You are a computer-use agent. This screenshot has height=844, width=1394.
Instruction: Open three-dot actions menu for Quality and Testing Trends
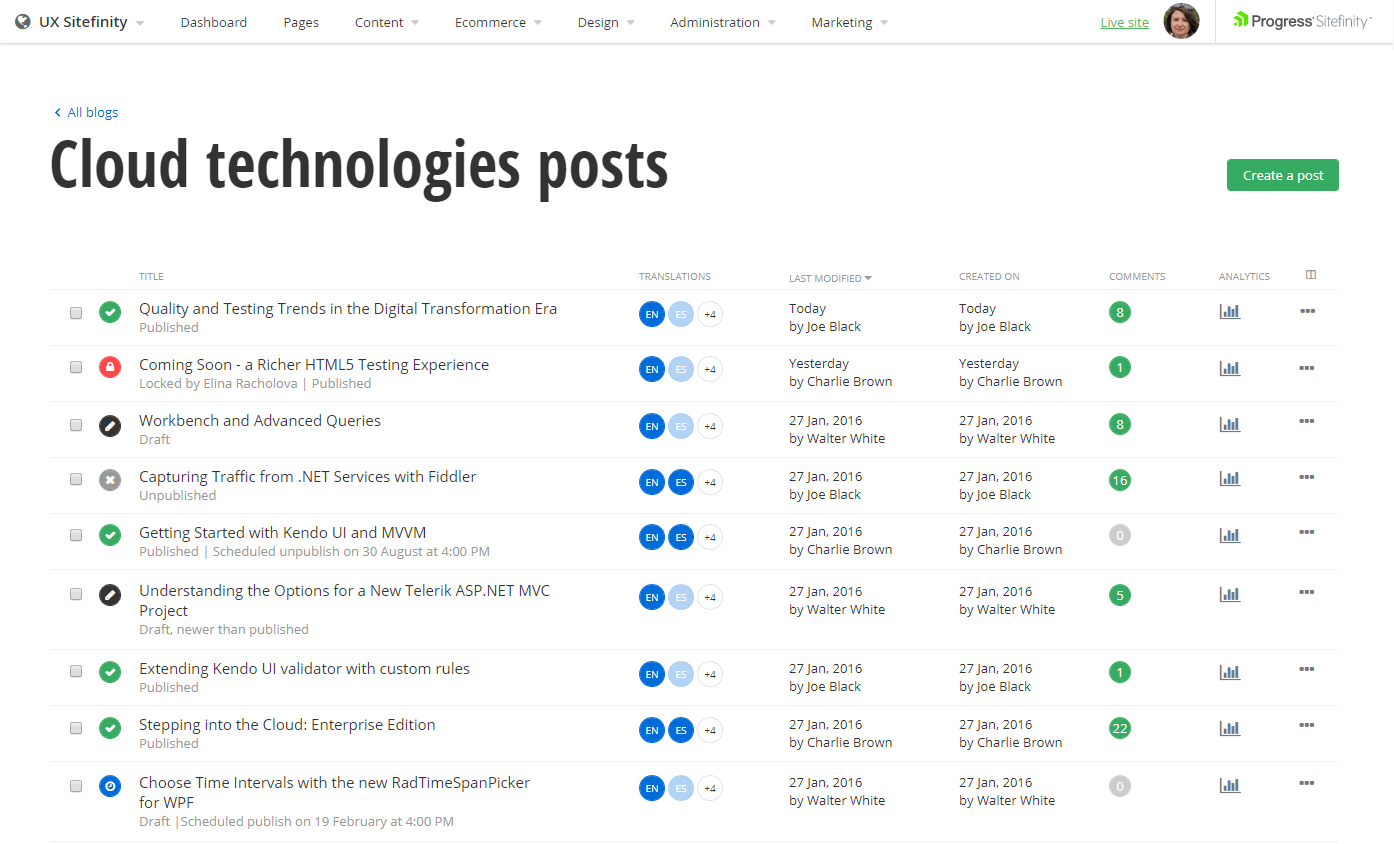click(1307, 311)
